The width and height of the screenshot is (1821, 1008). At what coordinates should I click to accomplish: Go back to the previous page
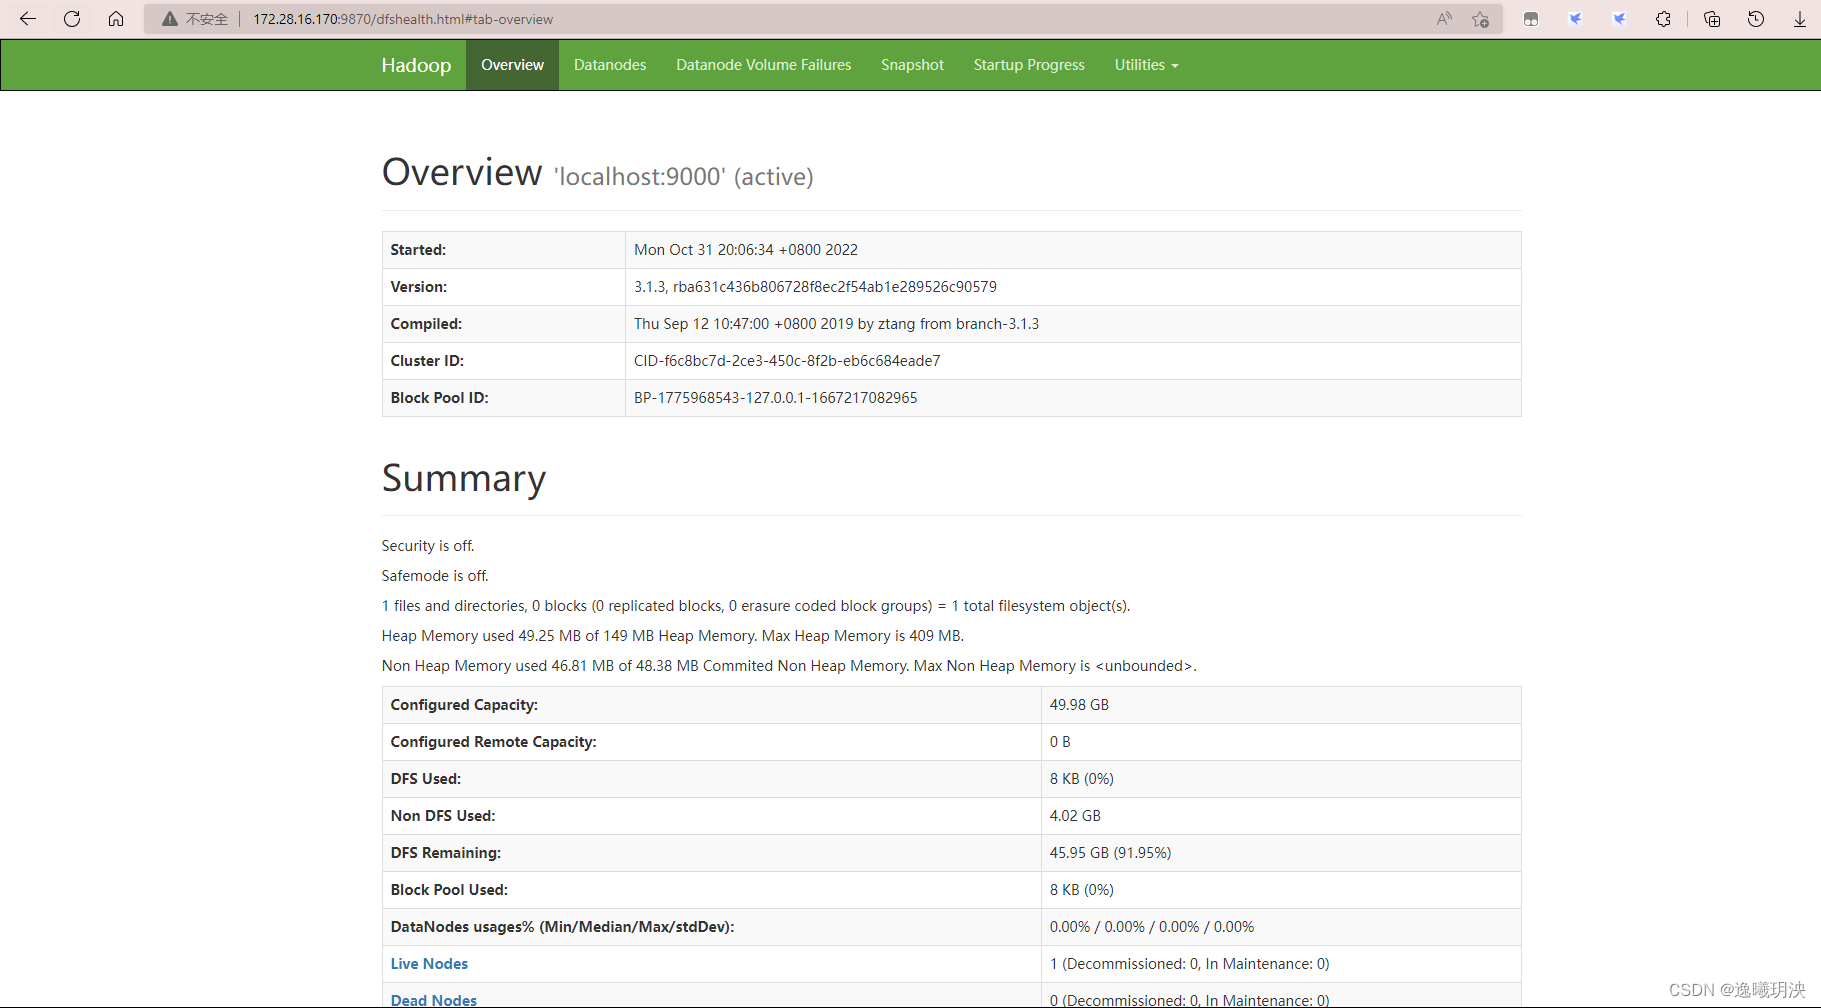pyautogui.click(x=28, y=19)
